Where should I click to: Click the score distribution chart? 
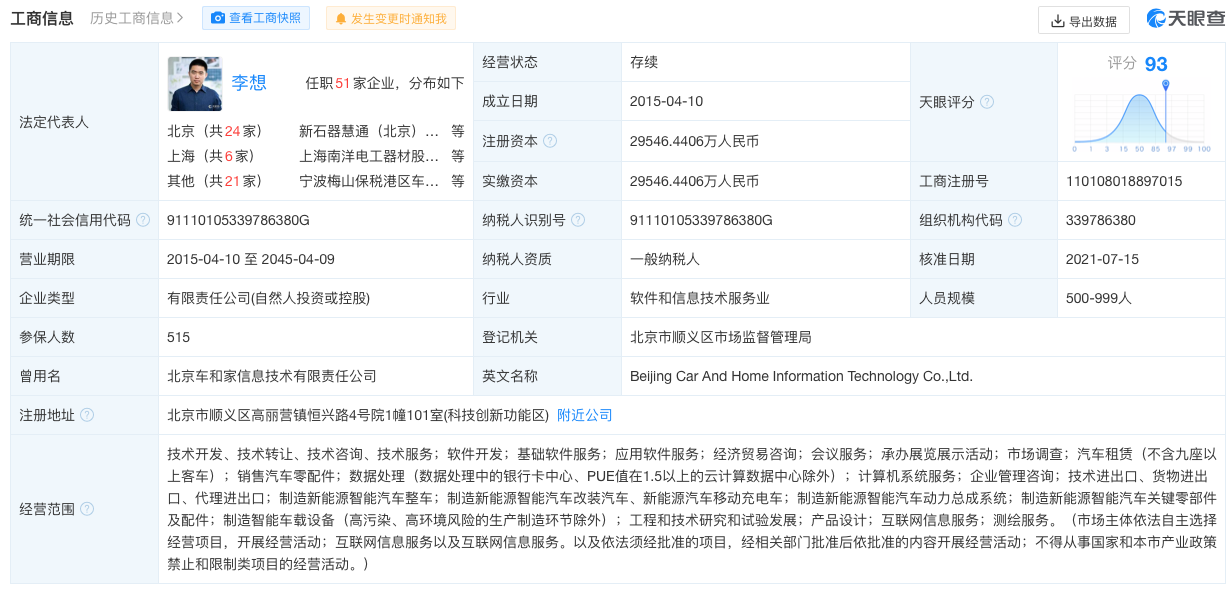click(x=1142, y=118)
